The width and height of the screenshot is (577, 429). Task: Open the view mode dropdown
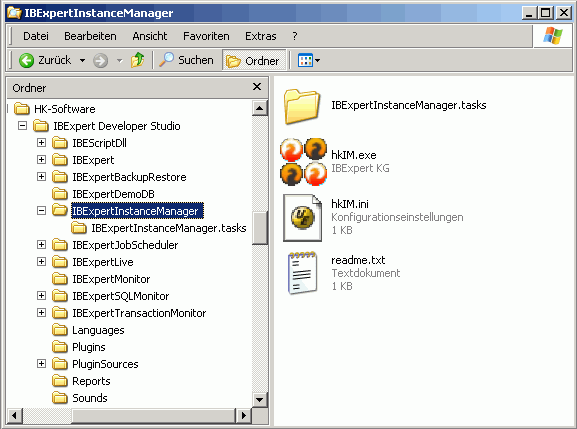(309, 60)
